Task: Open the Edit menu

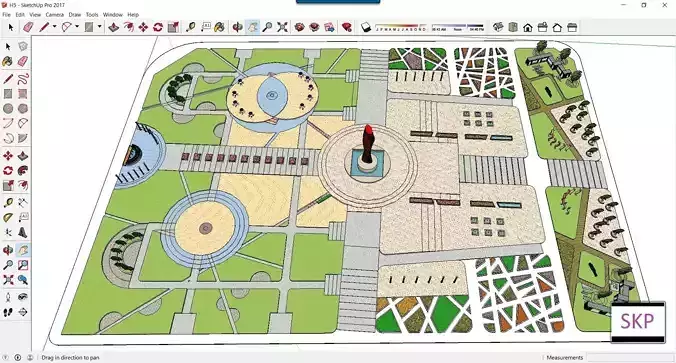Action: pyautogui.click(x=20, y=15)
